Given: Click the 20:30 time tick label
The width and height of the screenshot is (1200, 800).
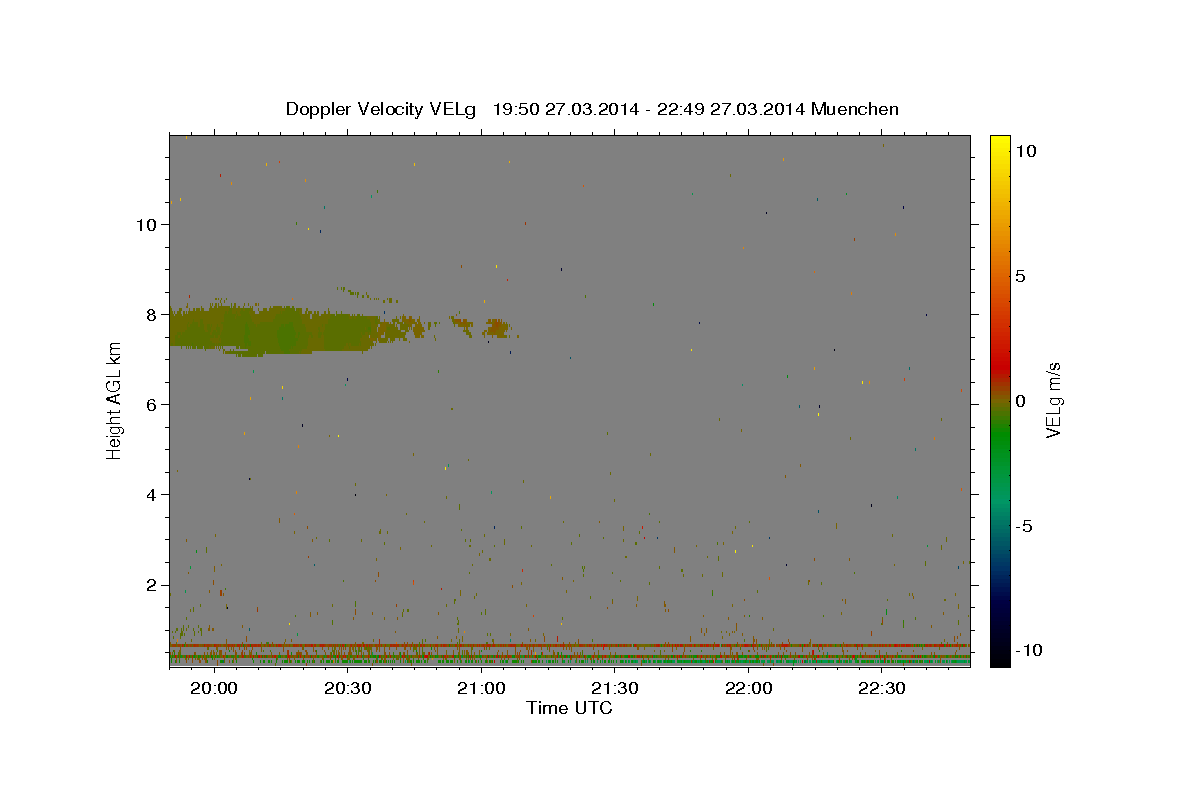Looking at the screenshot, I should (x=347, y=688).
